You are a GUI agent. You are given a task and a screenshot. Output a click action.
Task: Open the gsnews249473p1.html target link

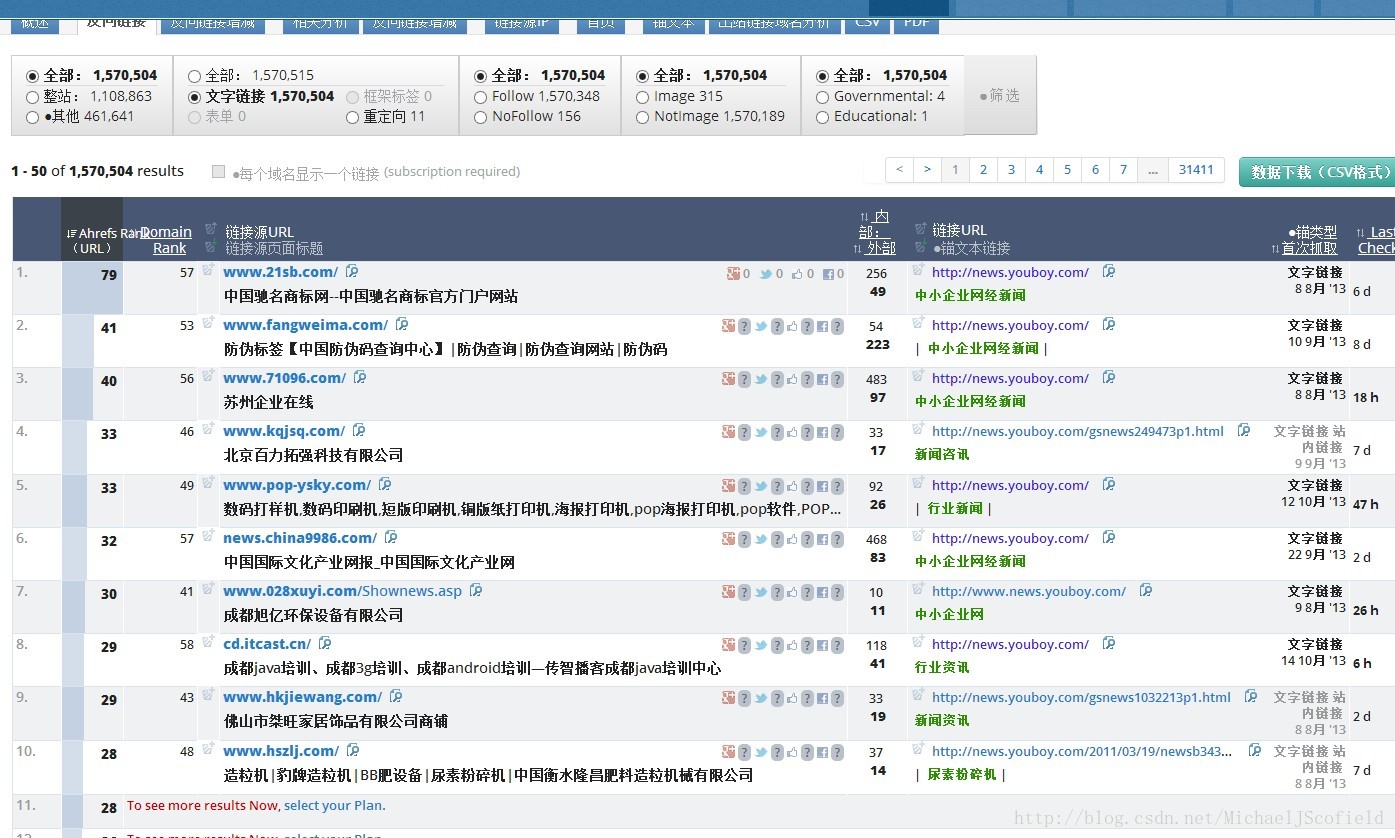1078,431
